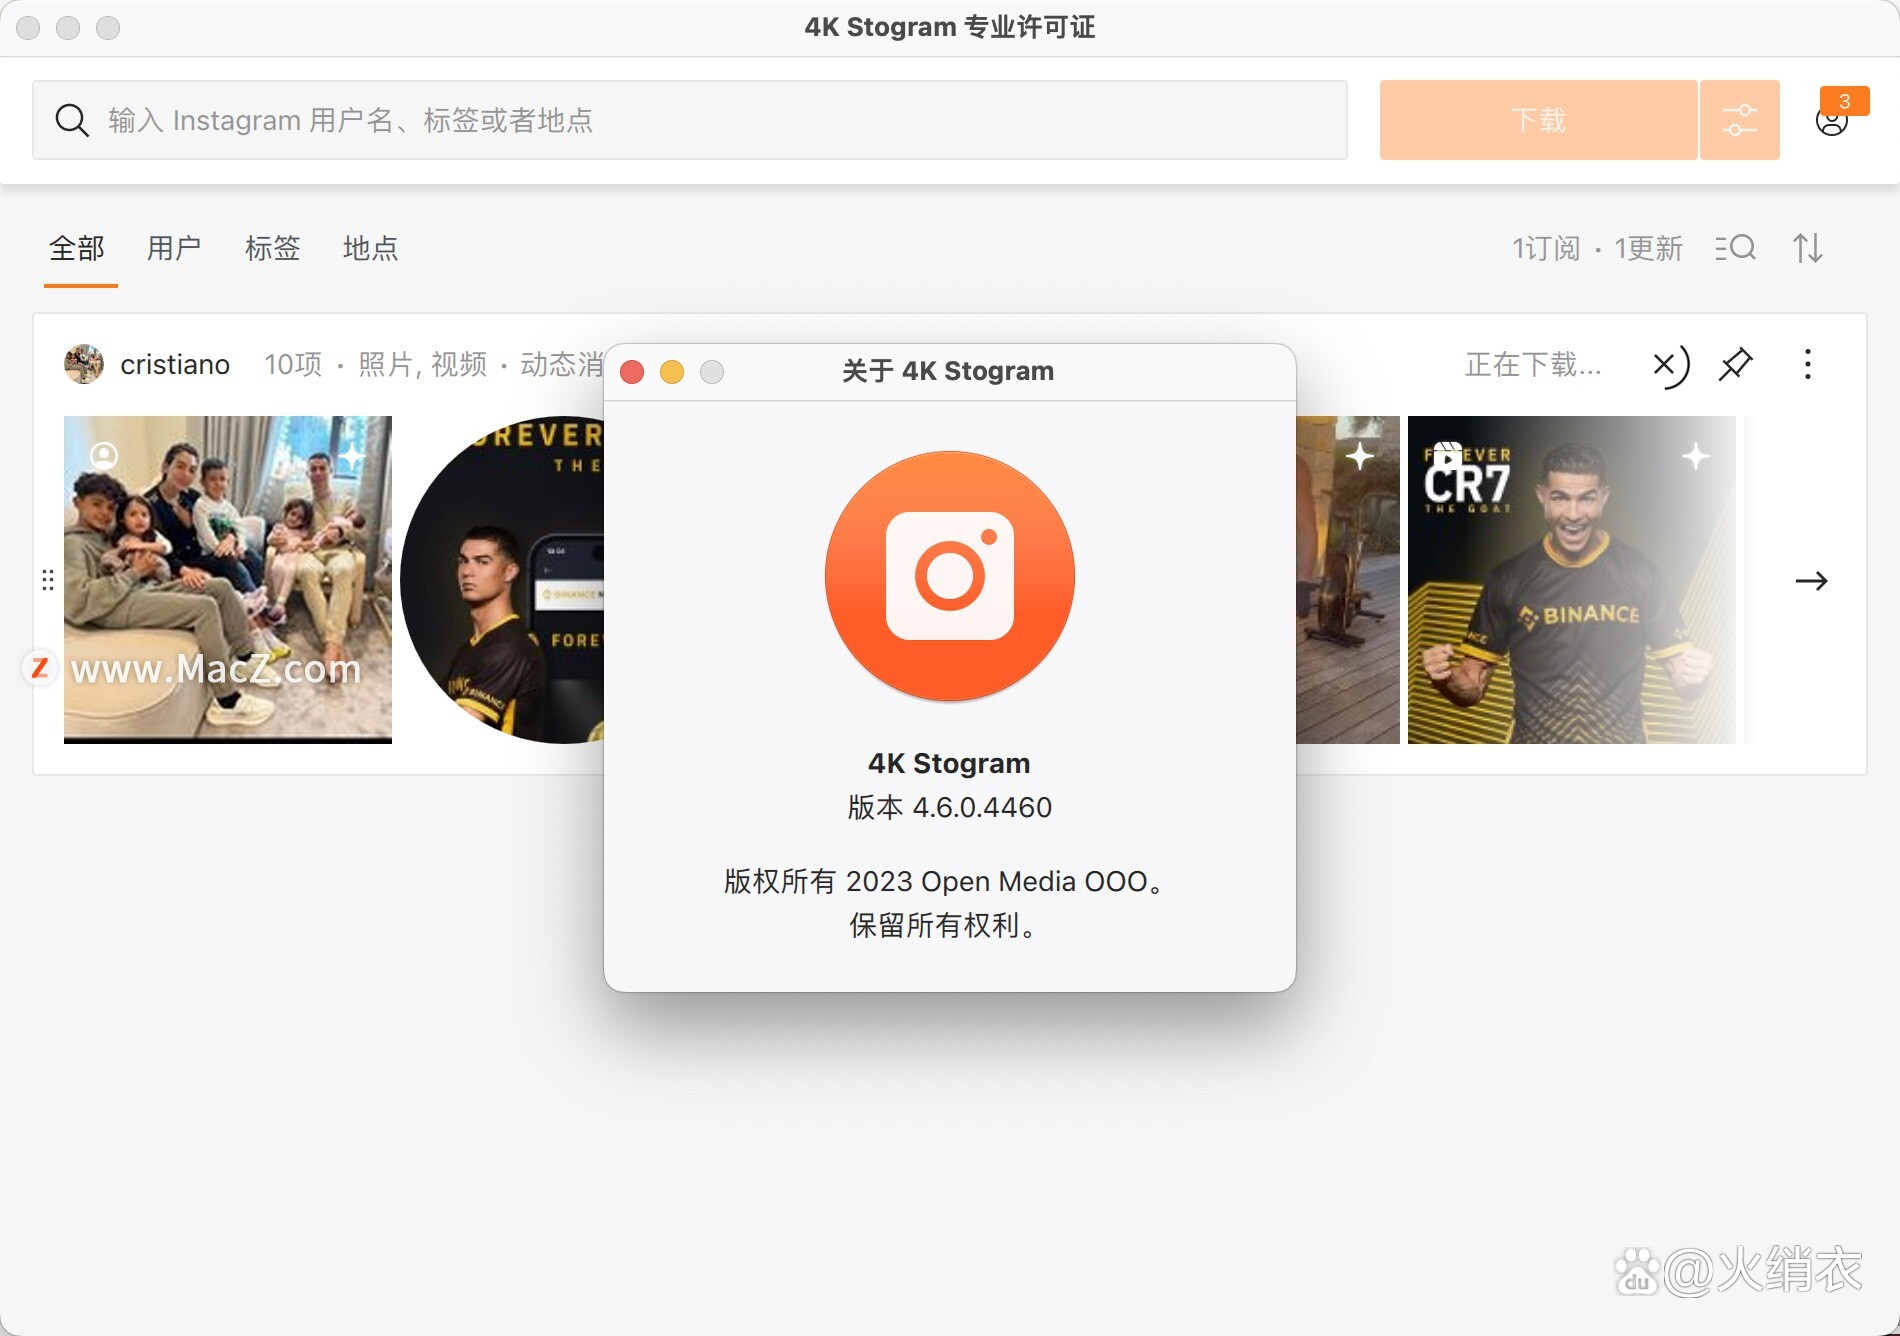Open the sort order arrows icon
This screenshot has height=1336, width=1900.
(x=1808, y=248)
